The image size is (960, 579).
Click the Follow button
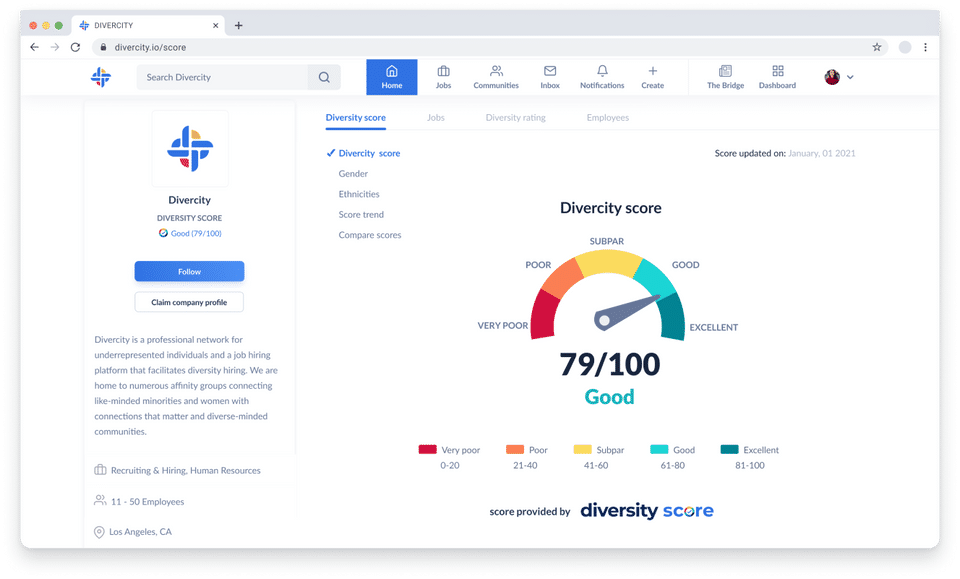pos(189,271)
